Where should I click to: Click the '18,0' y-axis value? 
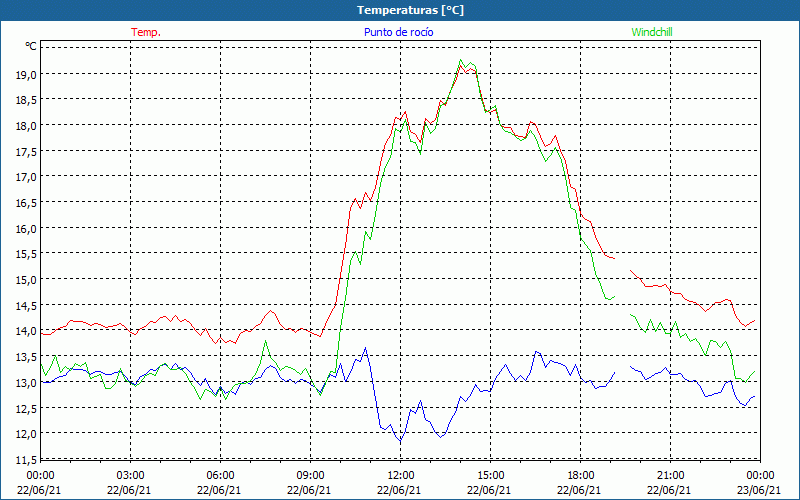(x=28, y=126)
